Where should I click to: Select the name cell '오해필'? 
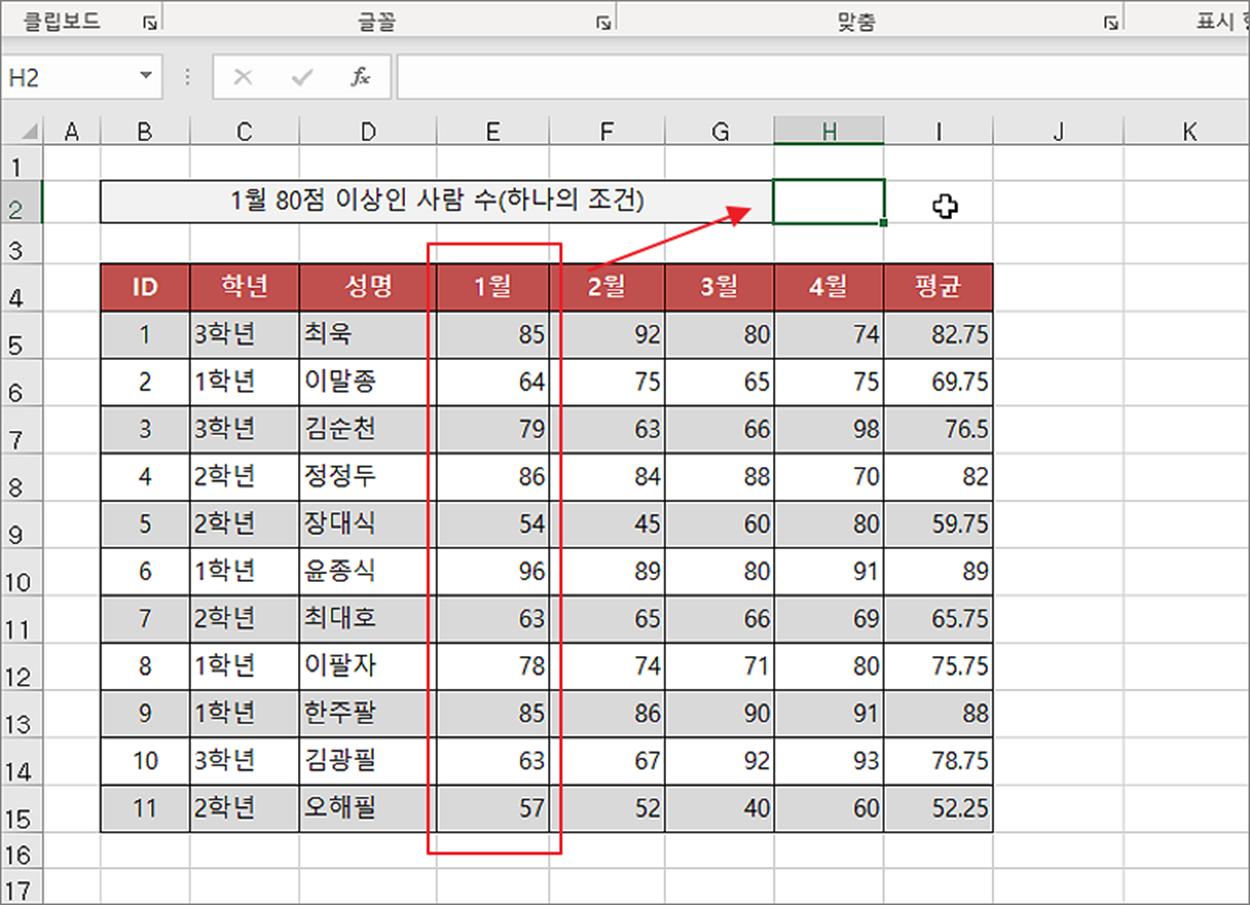(x=368, y=808)
